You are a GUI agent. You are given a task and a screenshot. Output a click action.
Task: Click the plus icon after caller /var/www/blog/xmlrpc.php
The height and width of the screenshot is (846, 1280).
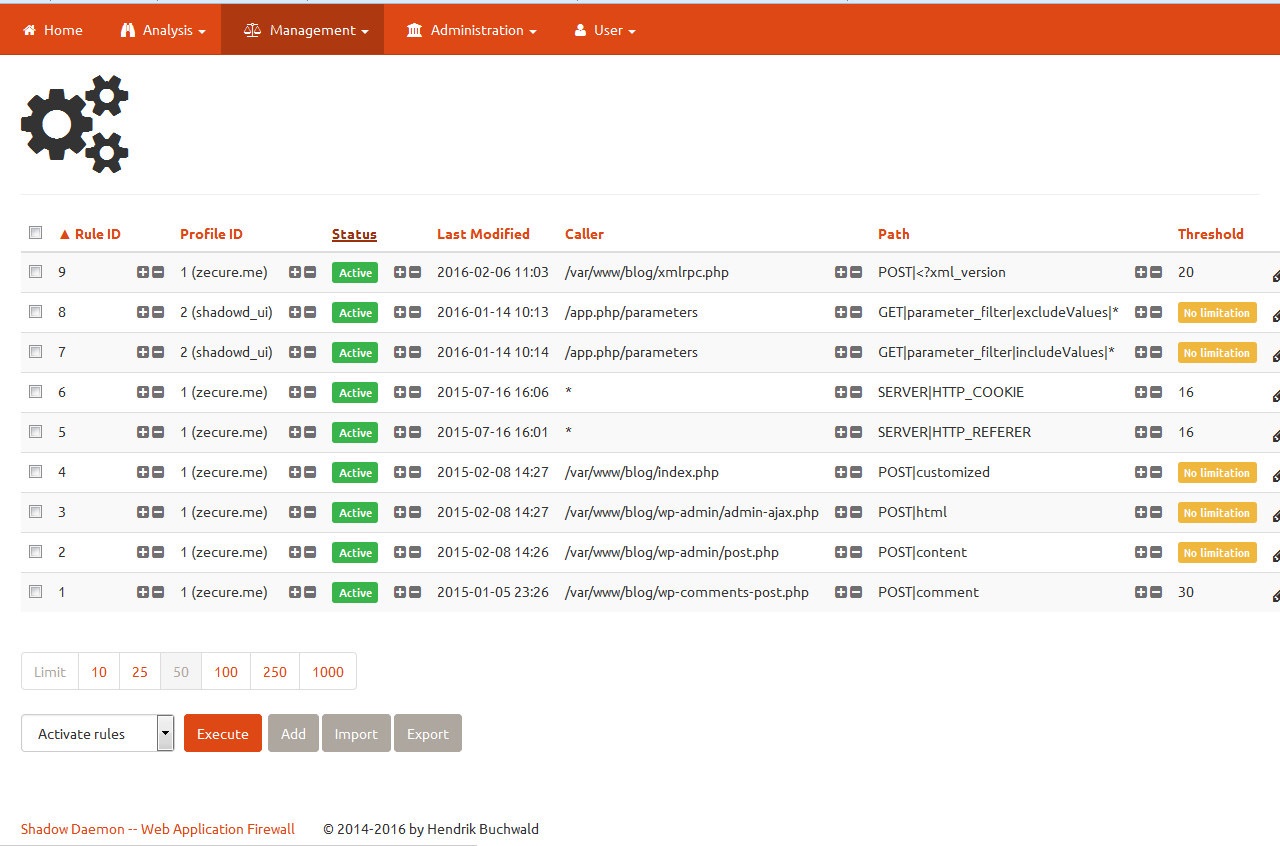pyautogui.click(x=841, y=272)
